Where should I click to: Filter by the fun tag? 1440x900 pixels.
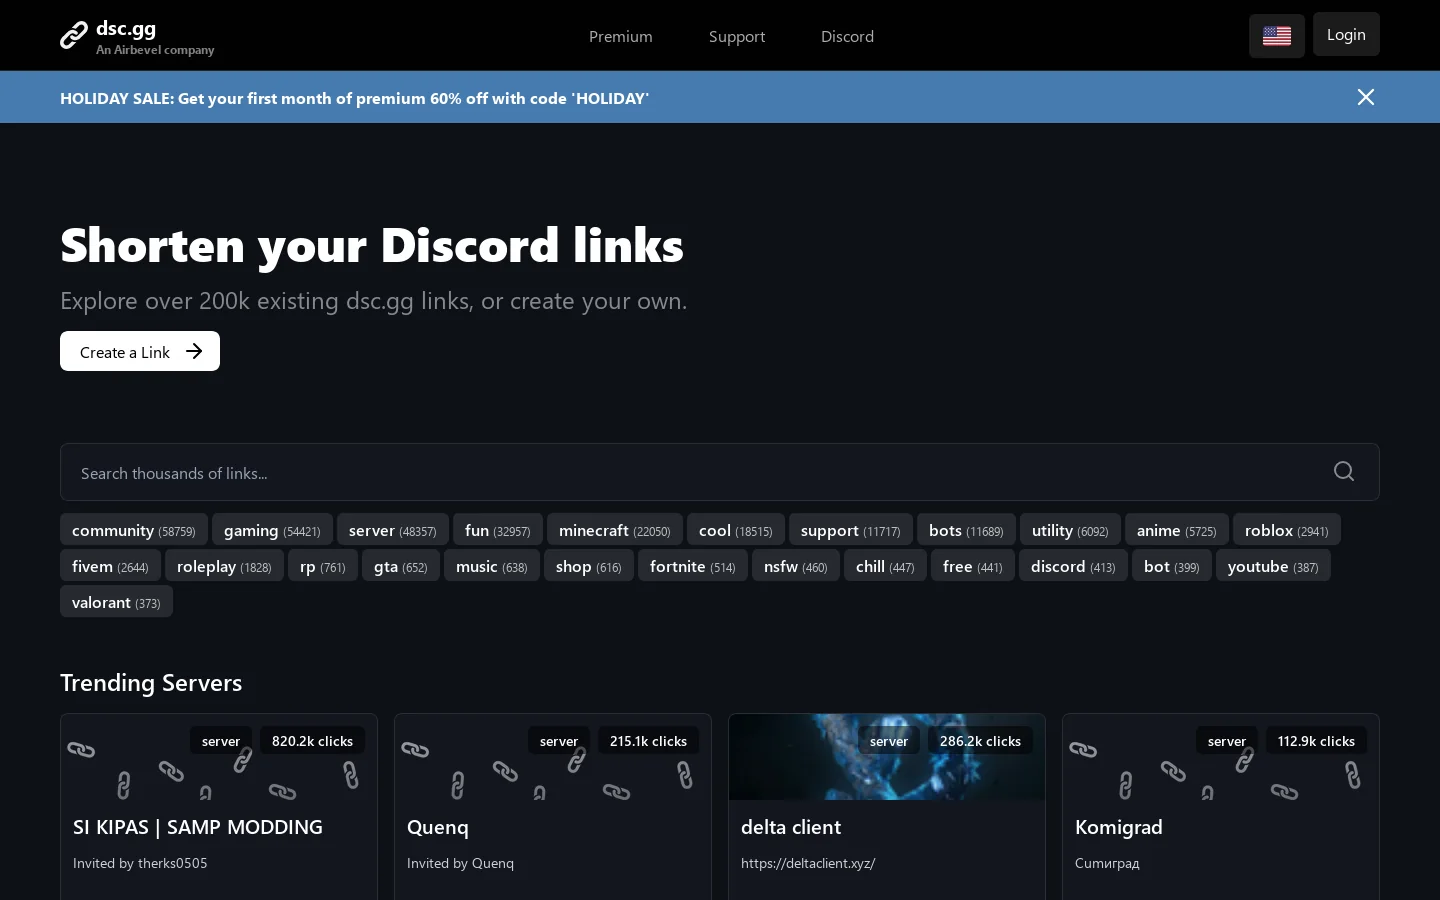pyautogui.click(x=498, y=530)
